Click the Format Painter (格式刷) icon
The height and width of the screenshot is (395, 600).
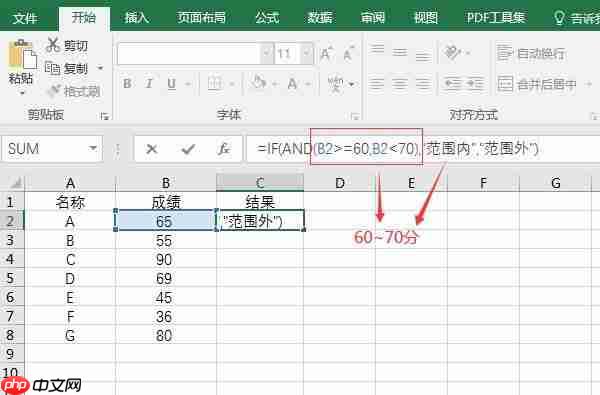54,91
